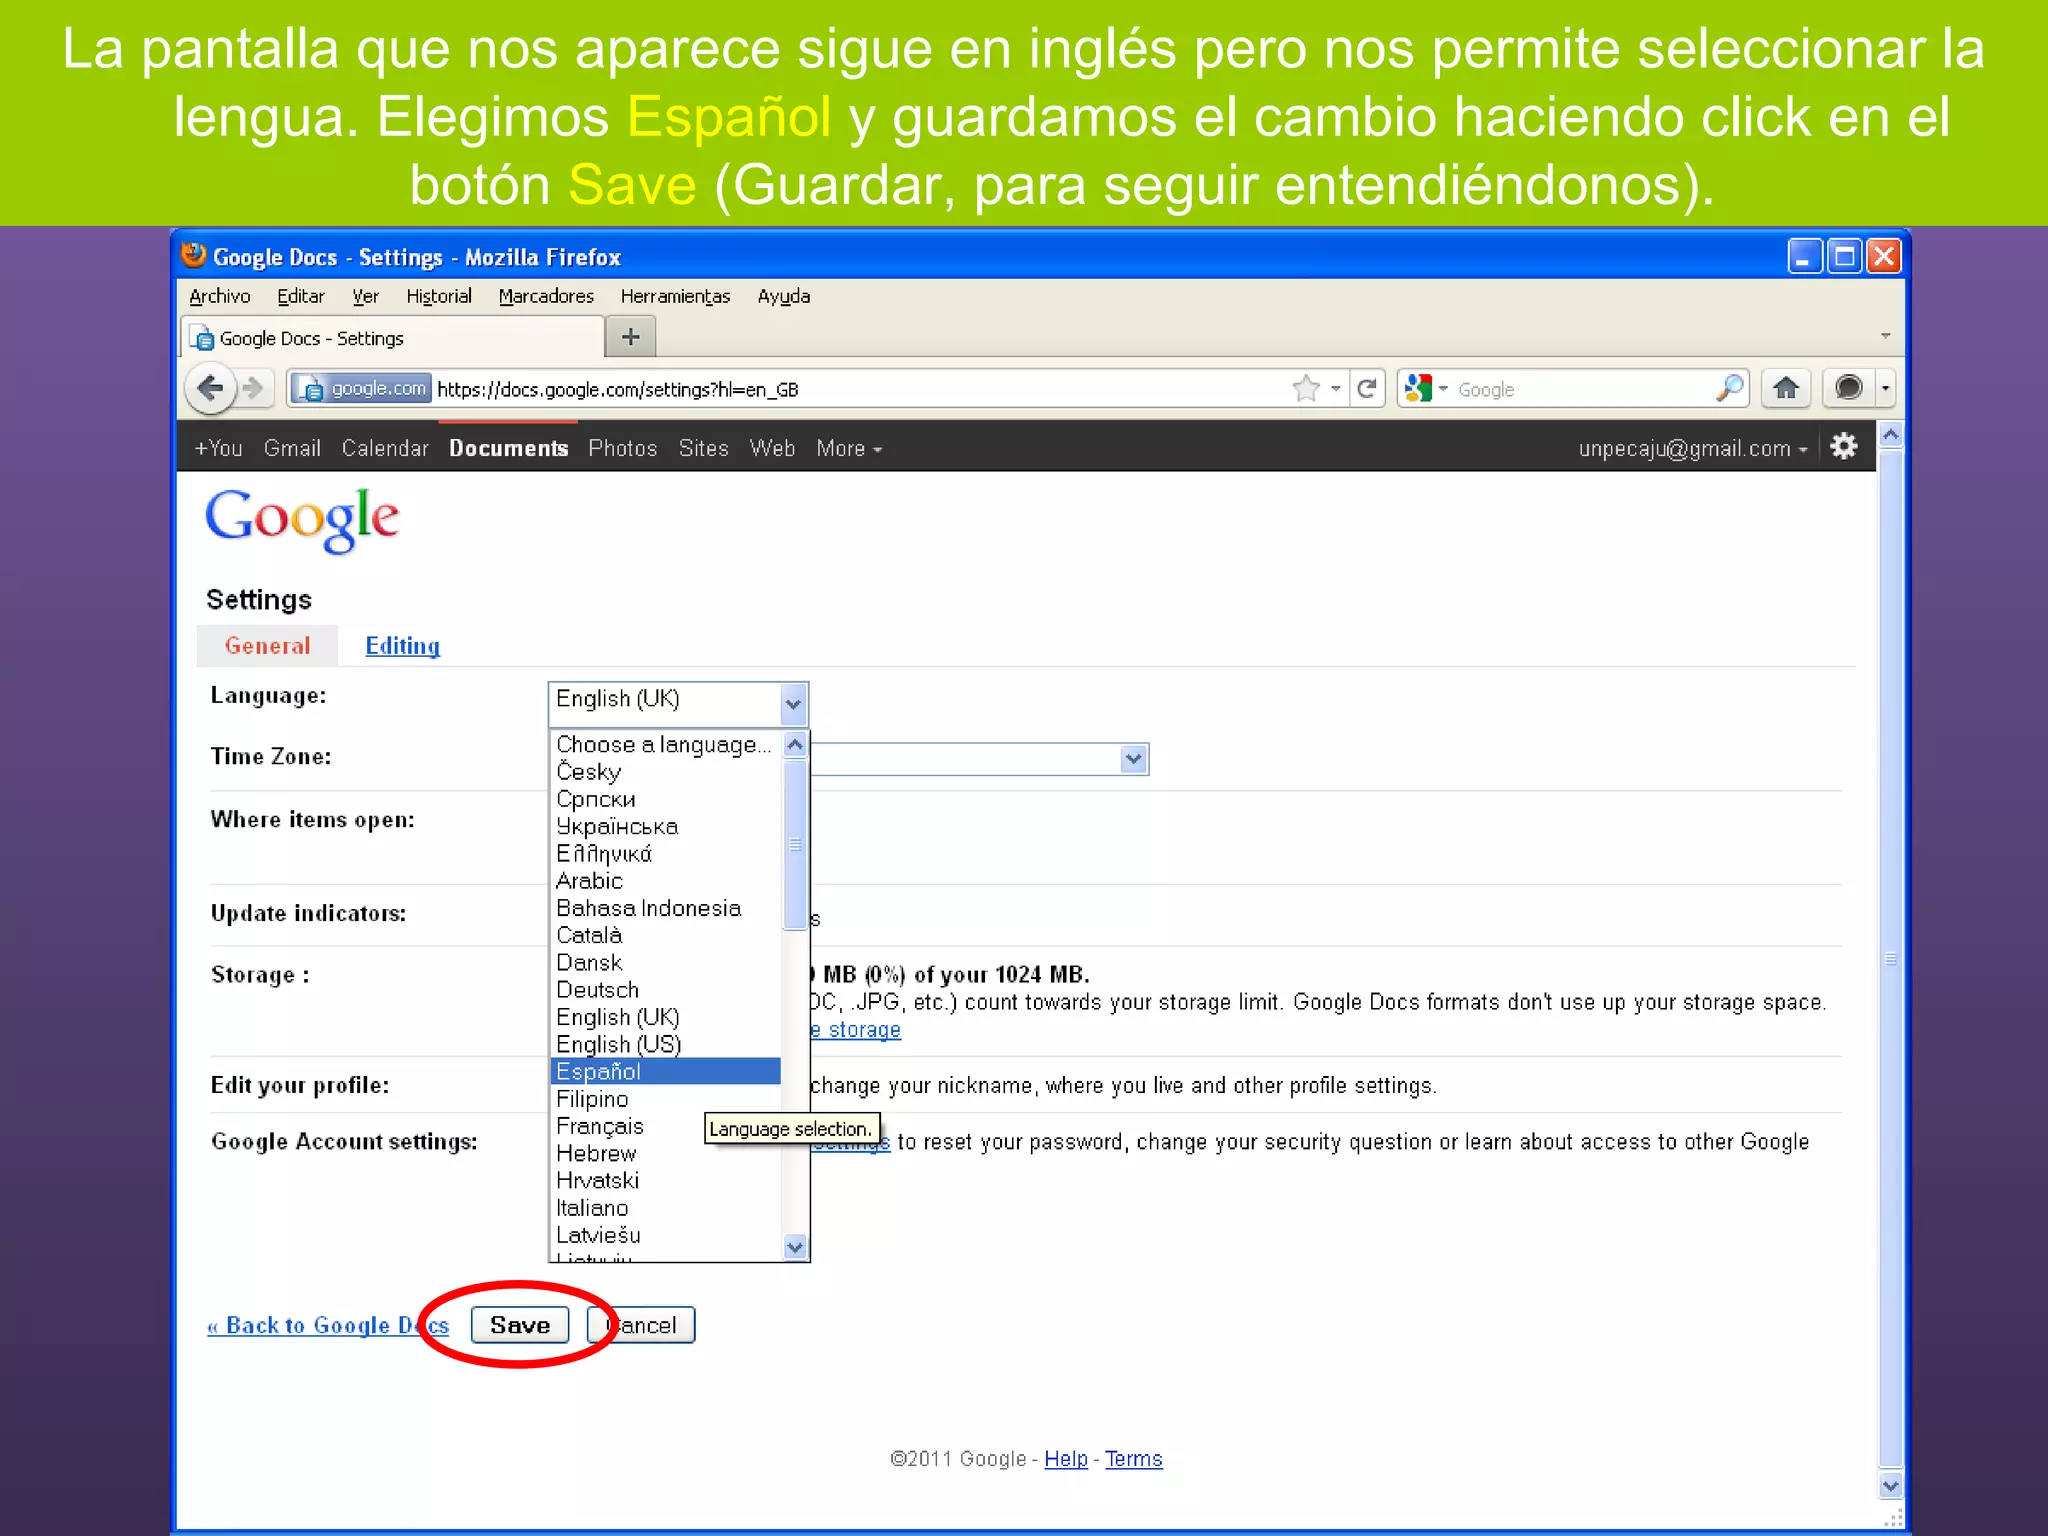
Task: Click the Firefox forward arrow button
Action: click(x=255, y=388)
